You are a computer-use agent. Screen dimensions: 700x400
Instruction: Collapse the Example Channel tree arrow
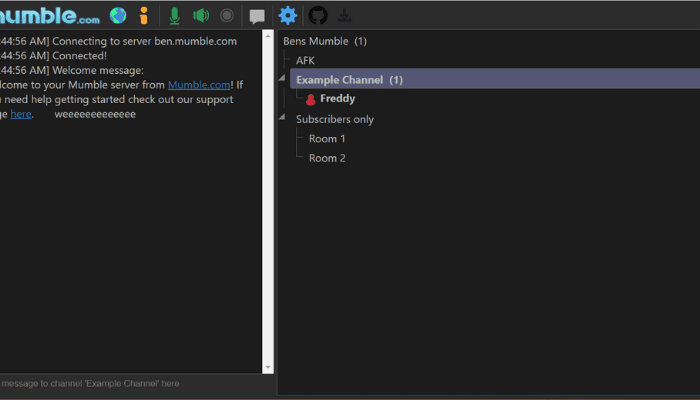[282, 78]
